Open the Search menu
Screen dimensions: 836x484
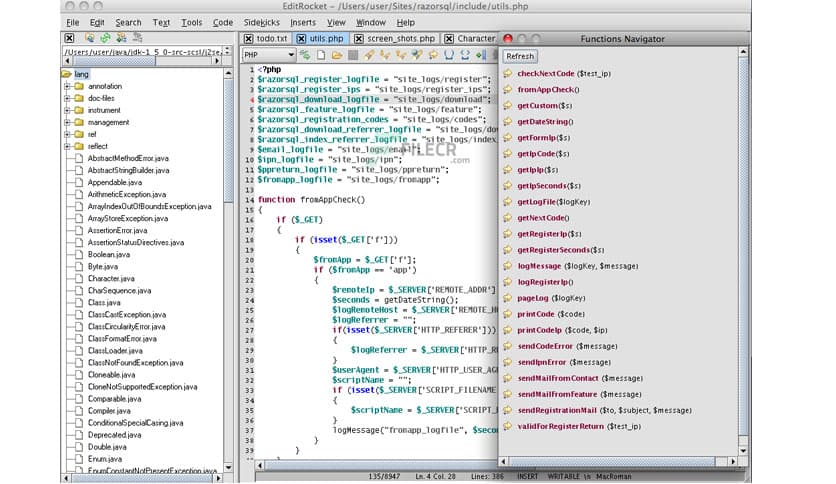click(128, 22)
